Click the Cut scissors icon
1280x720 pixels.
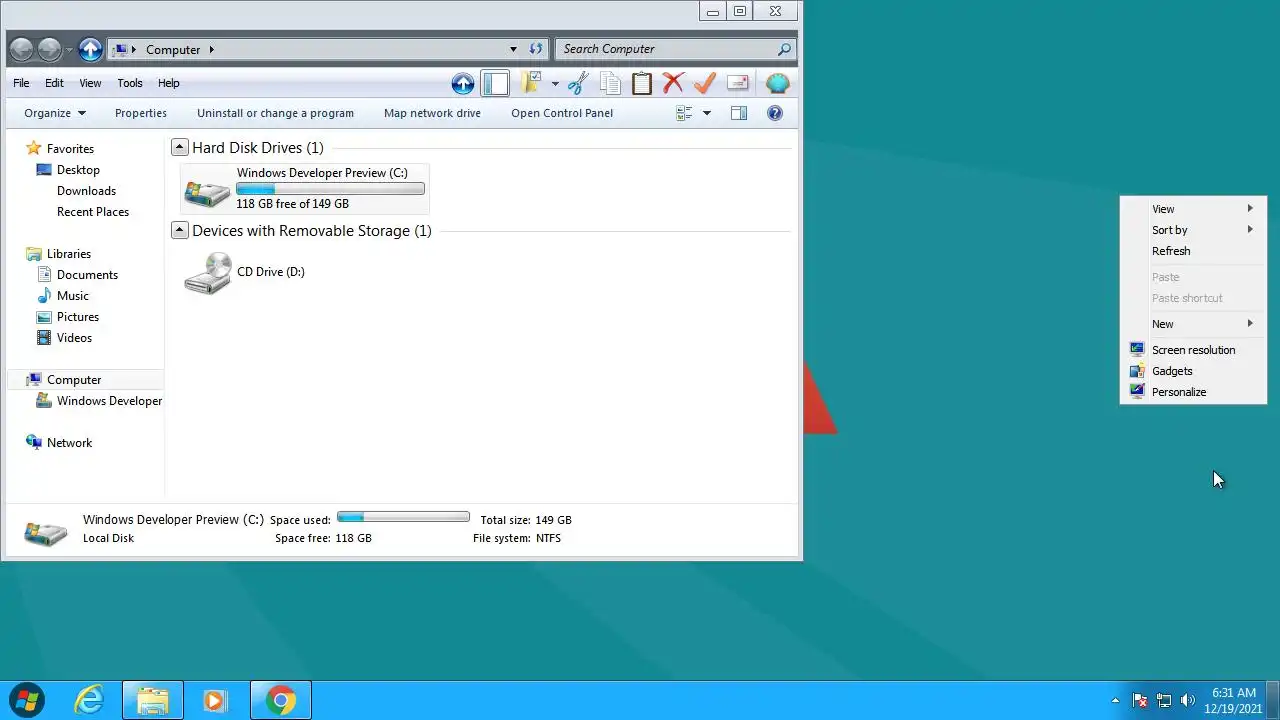[578, 84]
